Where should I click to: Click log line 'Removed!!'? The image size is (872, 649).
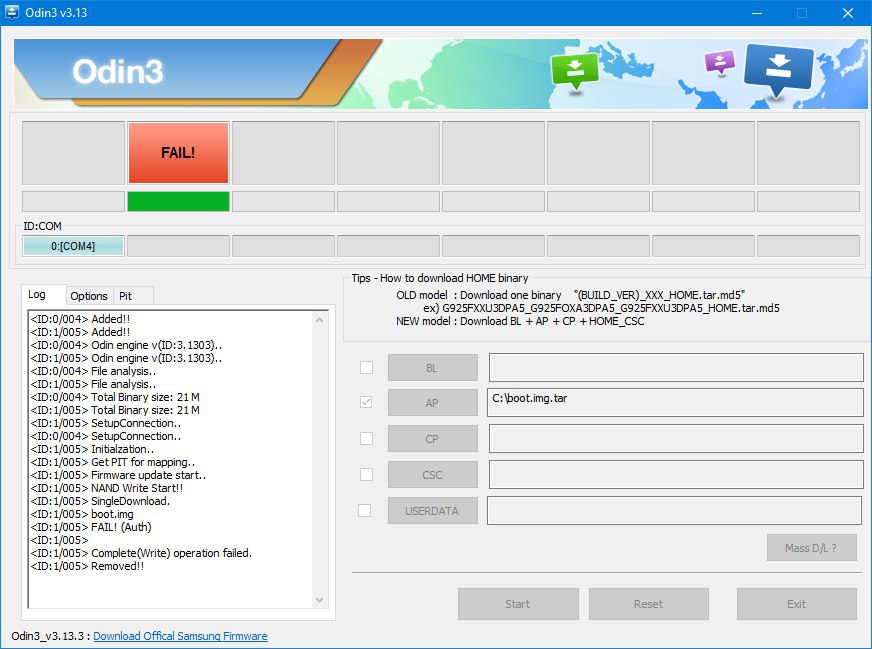tap(87, 566)
